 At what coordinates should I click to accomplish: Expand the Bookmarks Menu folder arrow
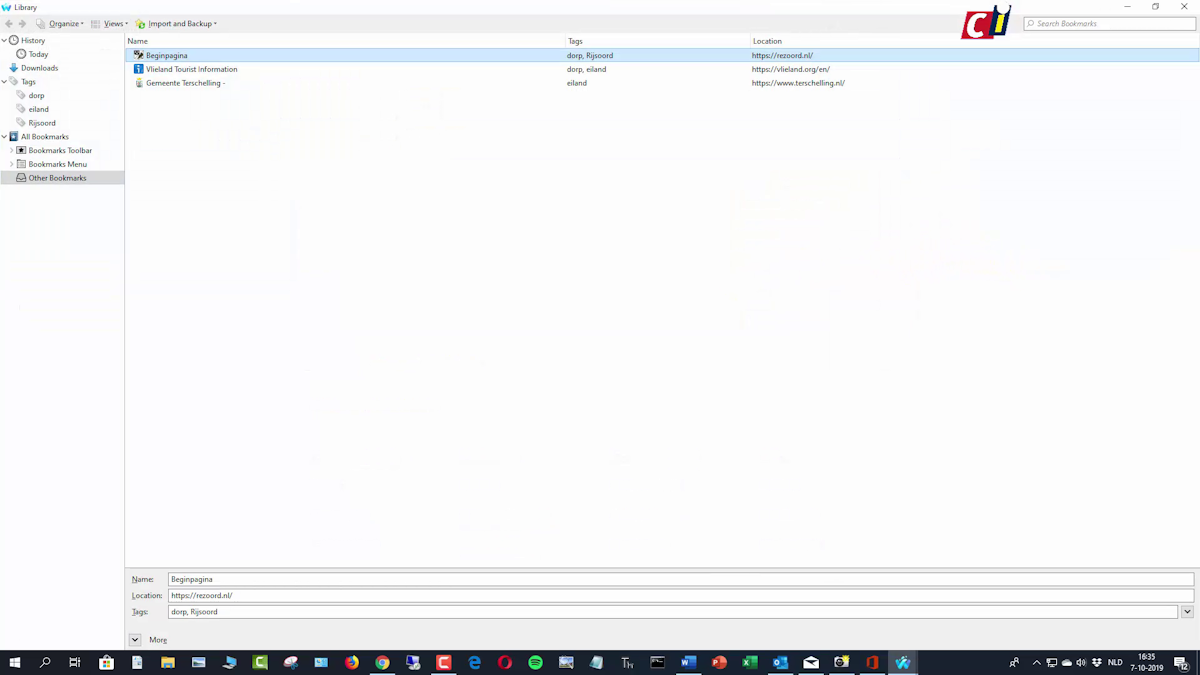[x=11, y=164]
